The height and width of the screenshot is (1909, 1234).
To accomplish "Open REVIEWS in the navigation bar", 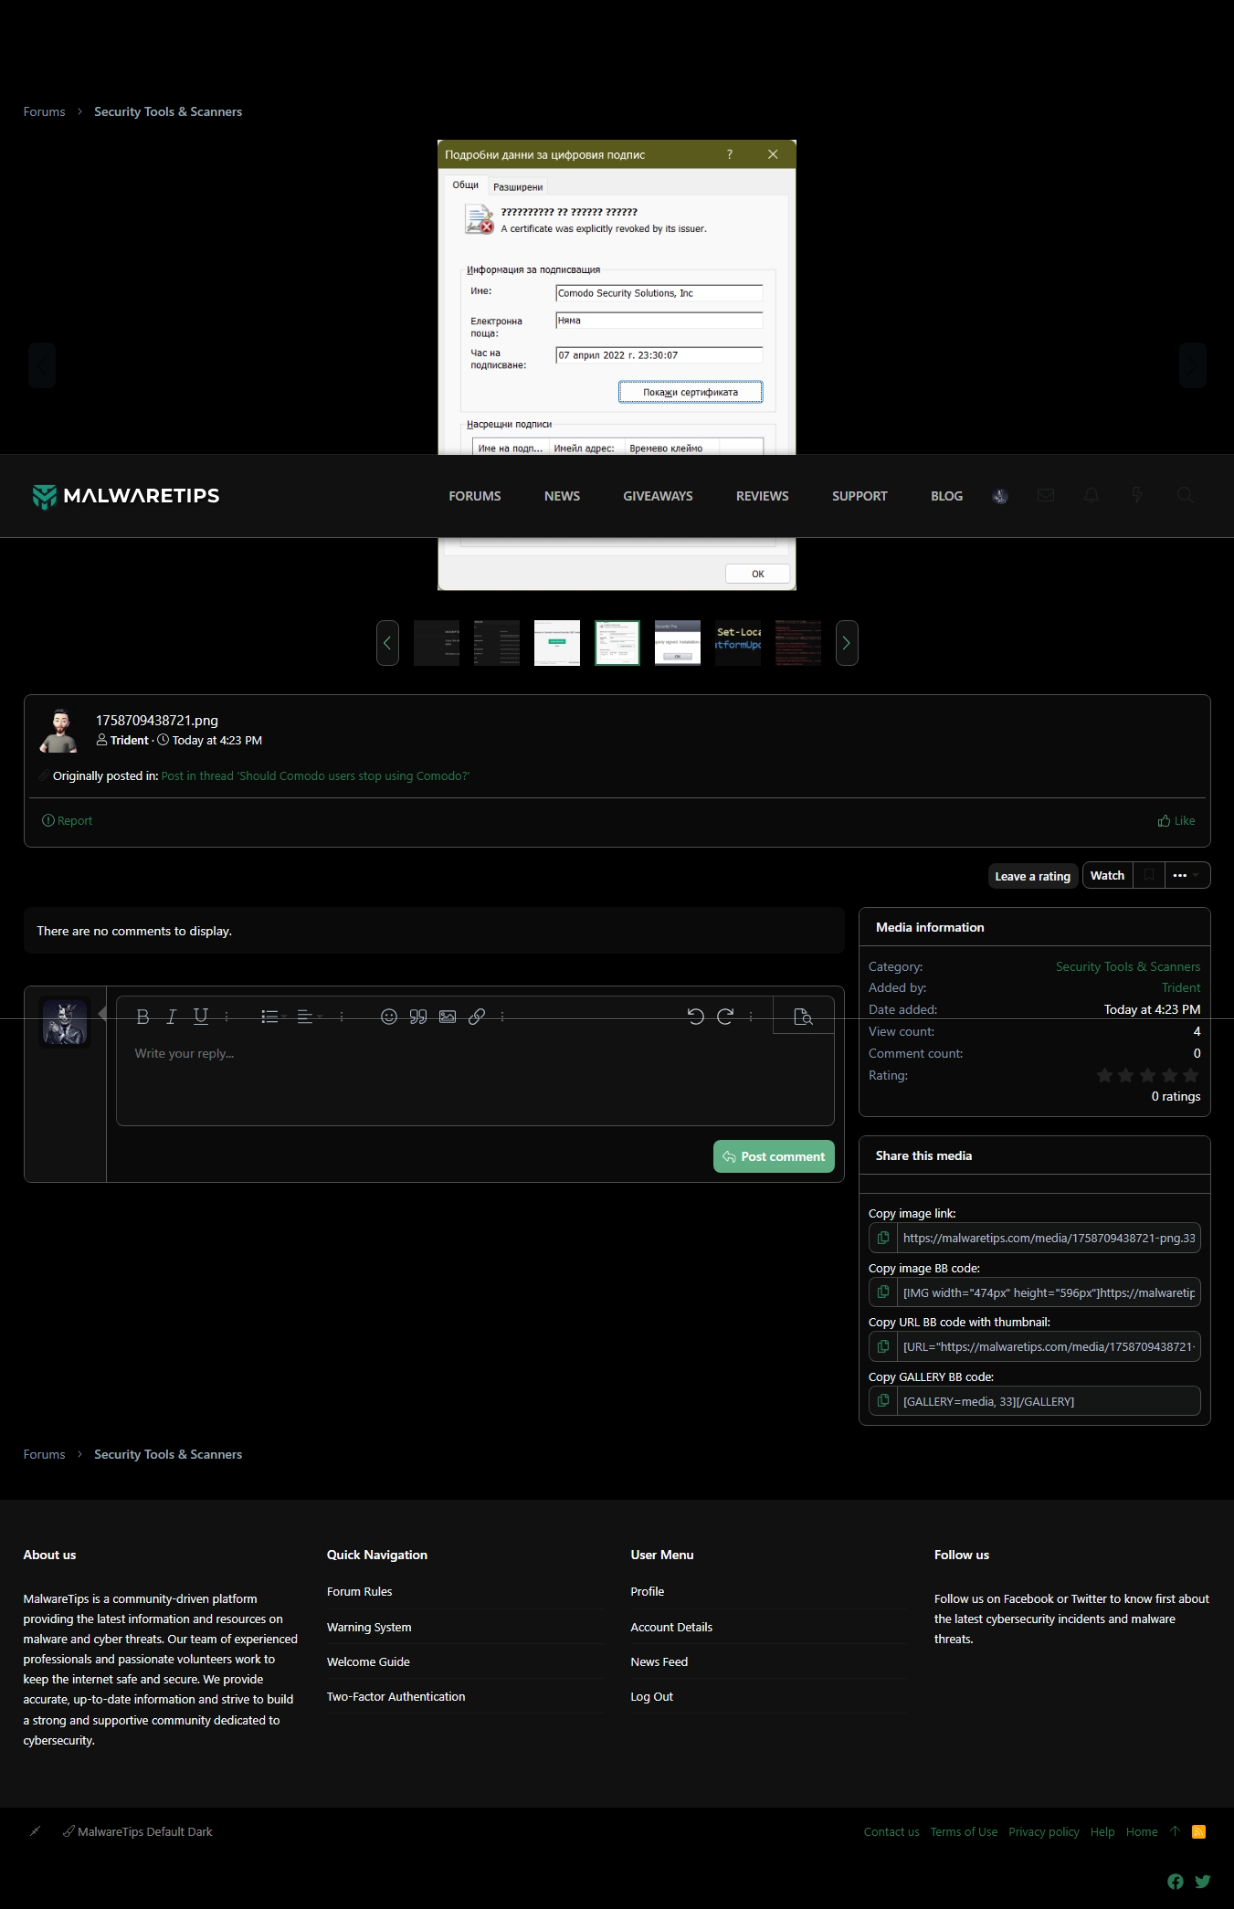I will pyautogui.click(x=762, y=496).
